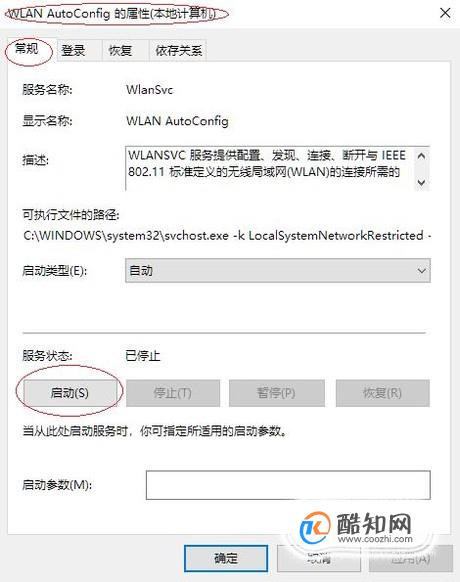
Task: Click the 暂停(P) pause button
Action: coord(277,393)
